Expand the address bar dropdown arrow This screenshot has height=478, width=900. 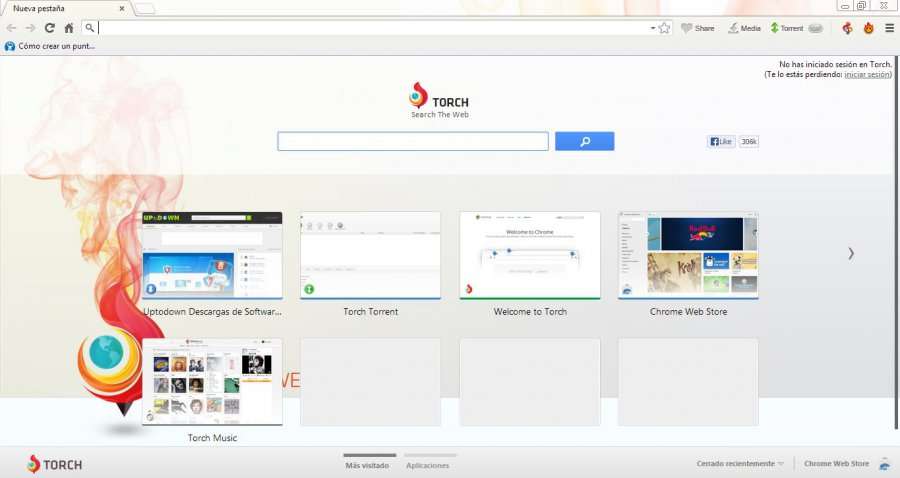[653, 28]
